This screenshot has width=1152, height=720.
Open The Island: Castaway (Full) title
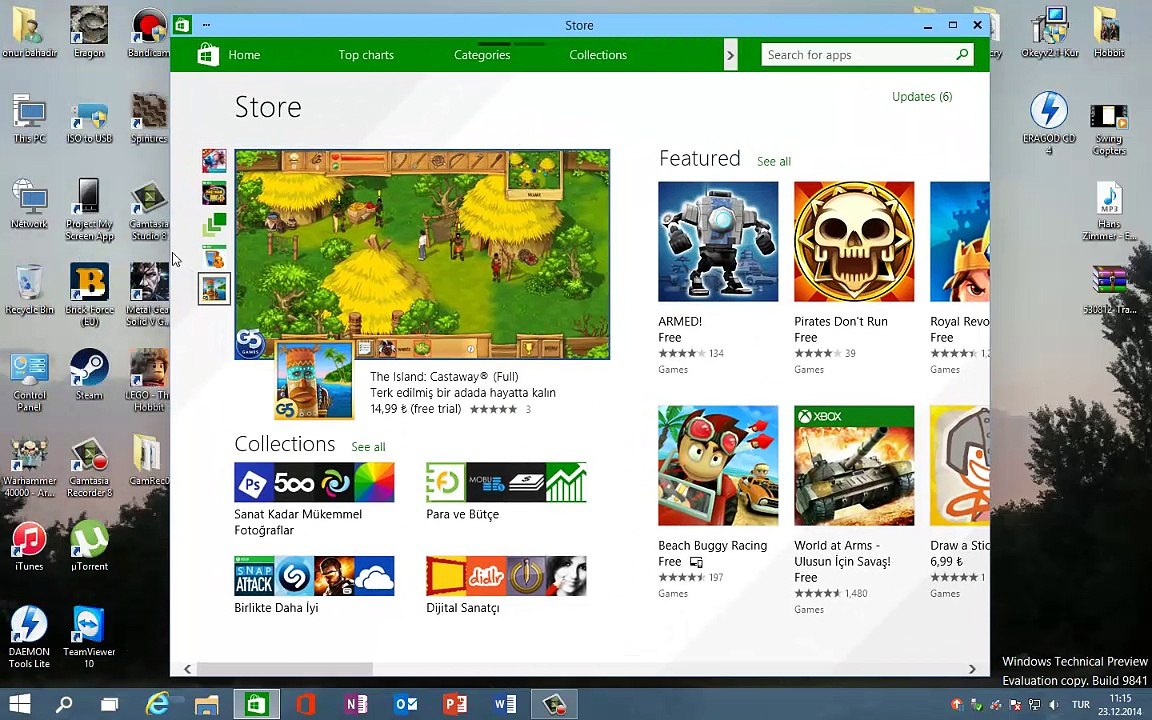(444, 376)
